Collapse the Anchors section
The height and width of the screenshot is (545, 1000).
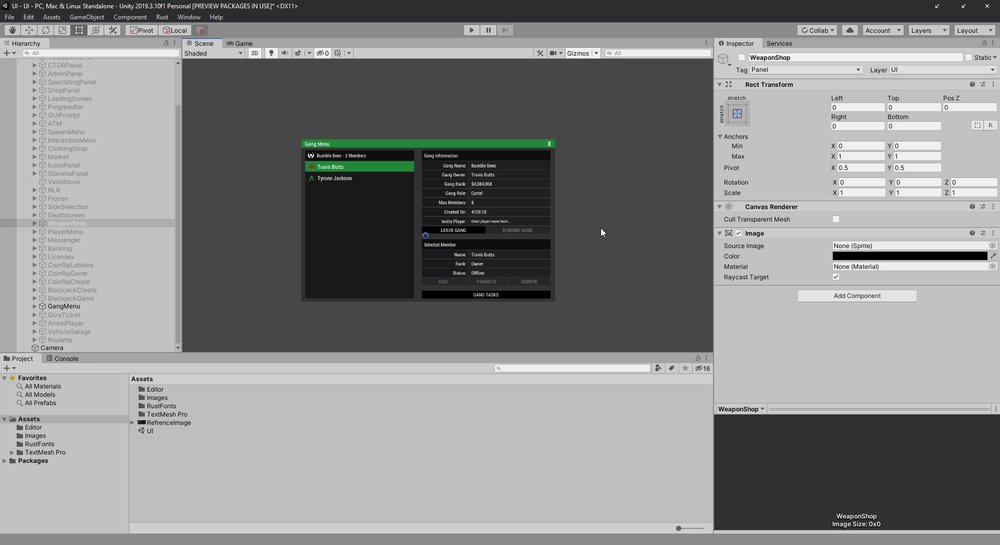[720, 136]
